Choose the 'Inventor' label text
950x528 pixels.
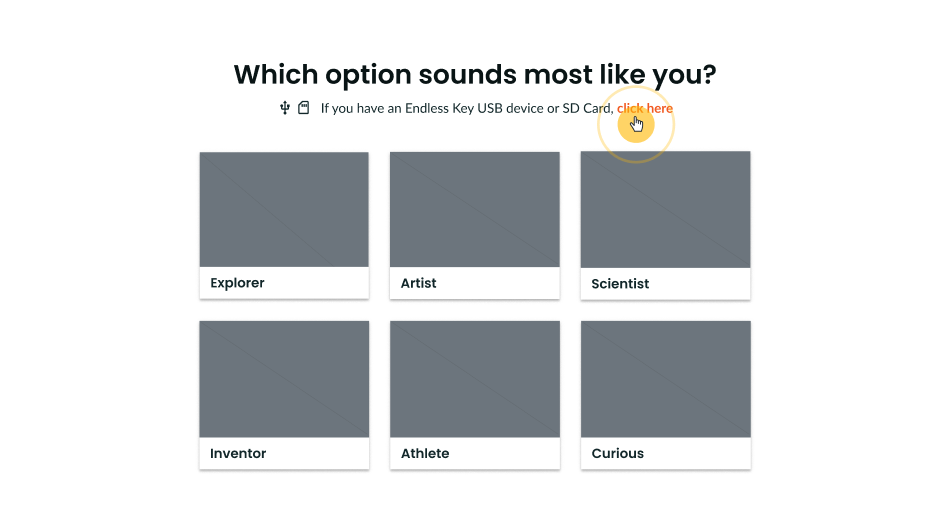coord(238,453)
